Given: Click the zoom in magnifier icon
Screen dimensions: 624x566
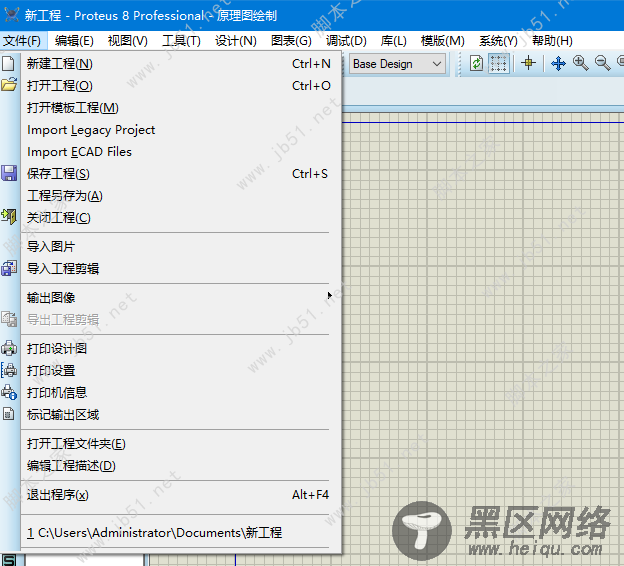Looking at the screenshot, I should pyautogui.click(x=581, y=63).
